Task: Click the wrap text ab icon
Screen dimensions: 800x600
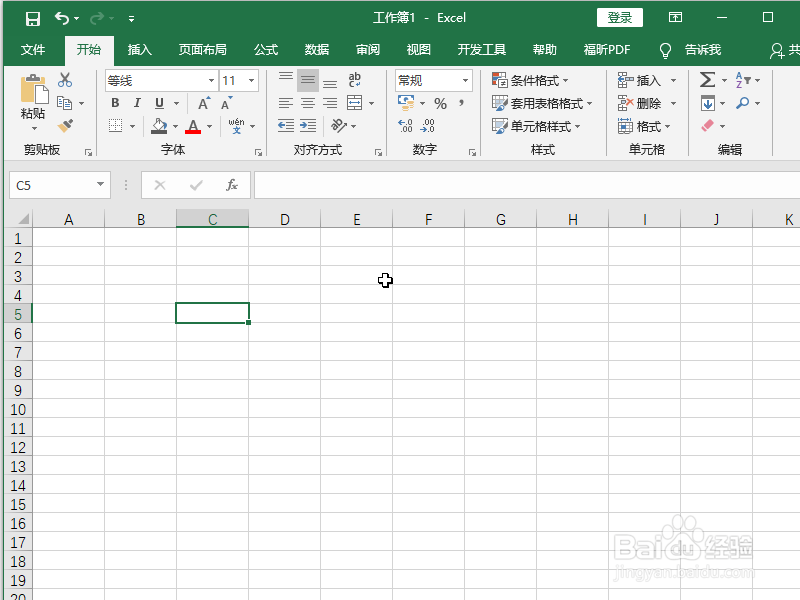Action: (355, 80)
